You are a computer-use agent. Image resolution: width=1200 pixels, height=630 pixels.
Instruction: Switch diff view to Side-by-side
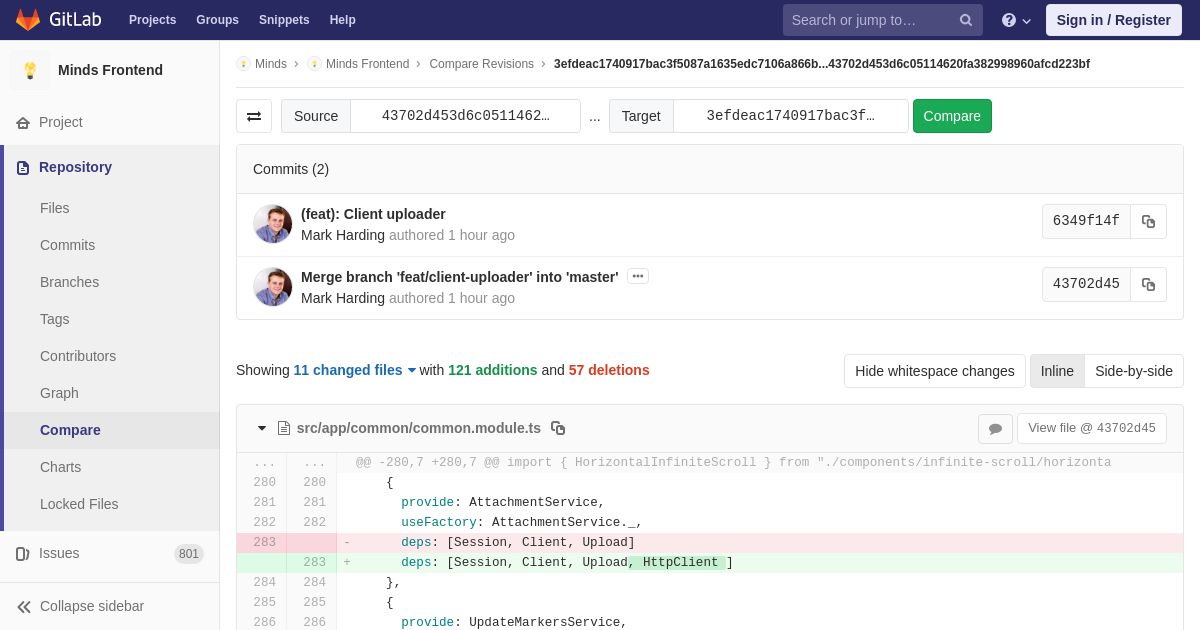(1134, 371)
